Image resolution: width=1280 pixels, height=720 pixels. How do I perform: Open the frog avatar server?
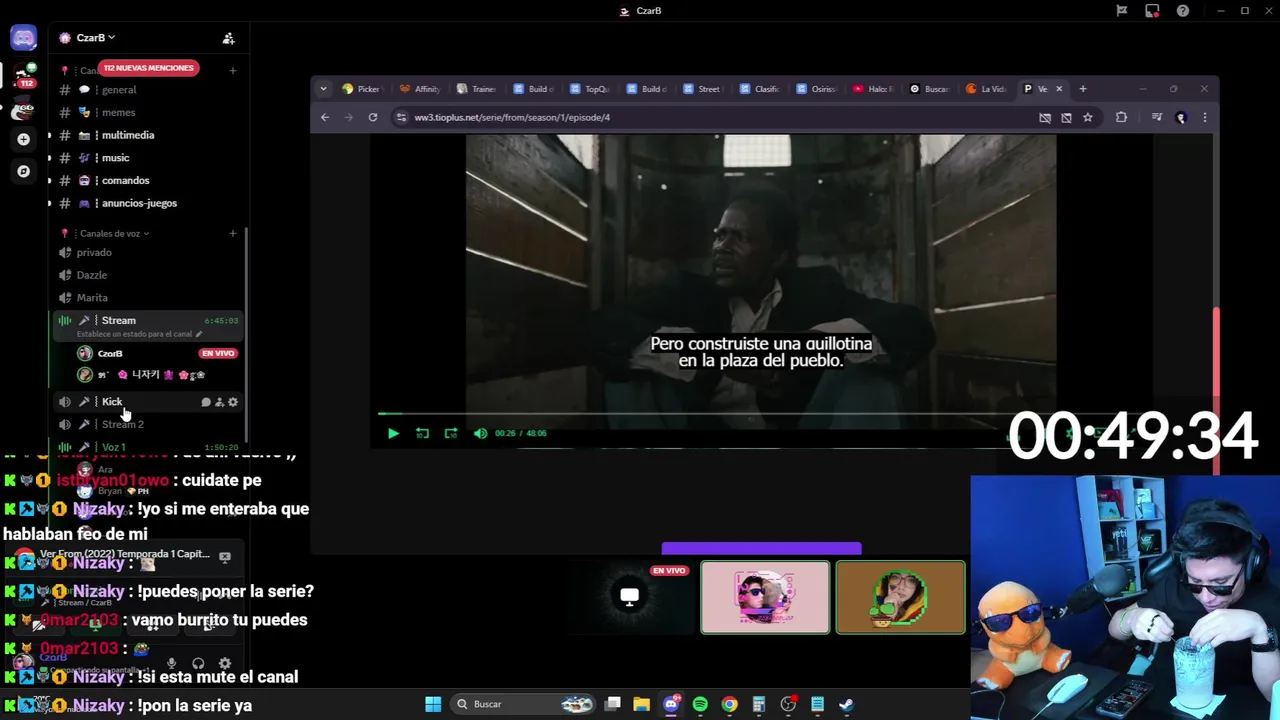click(x=23, y=108)
